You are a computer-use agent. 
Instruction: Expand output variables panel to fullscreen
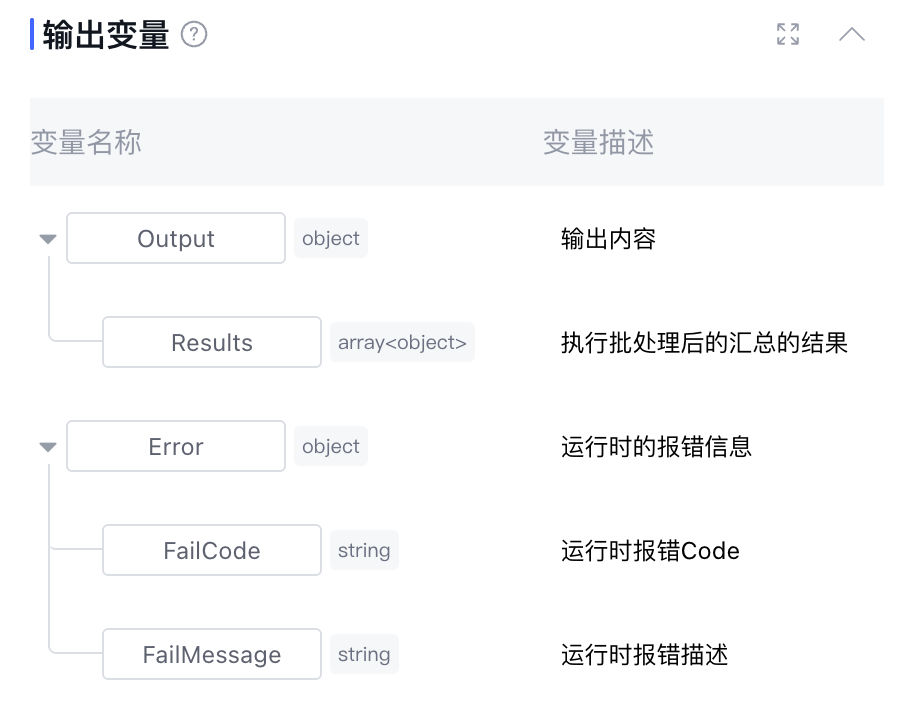point(788,35)
